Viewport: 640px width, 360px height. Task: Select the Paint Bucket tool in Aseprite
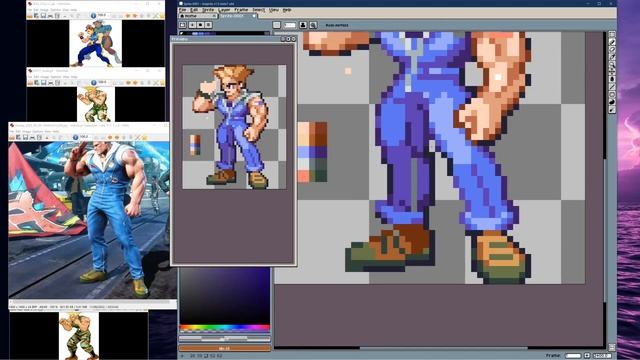coord(612,78)
